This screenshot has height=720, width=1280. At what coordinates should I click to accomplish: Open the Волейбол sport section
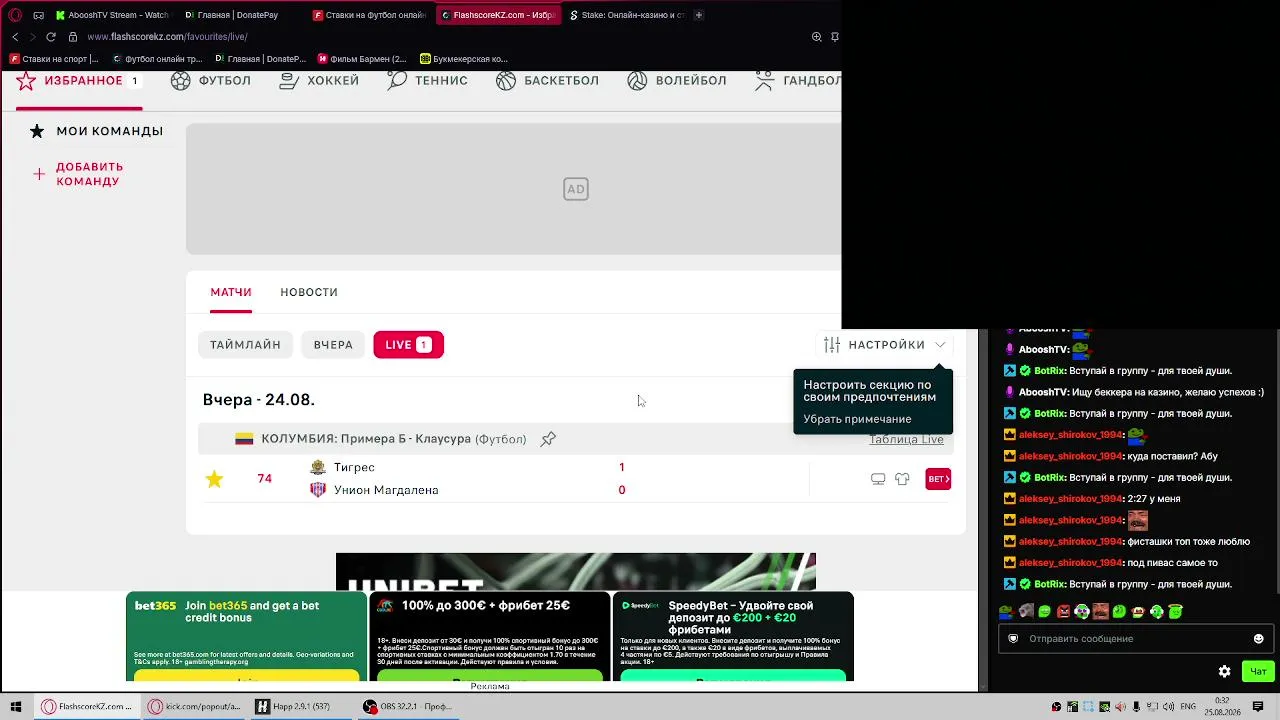click(x=676, y=81)
